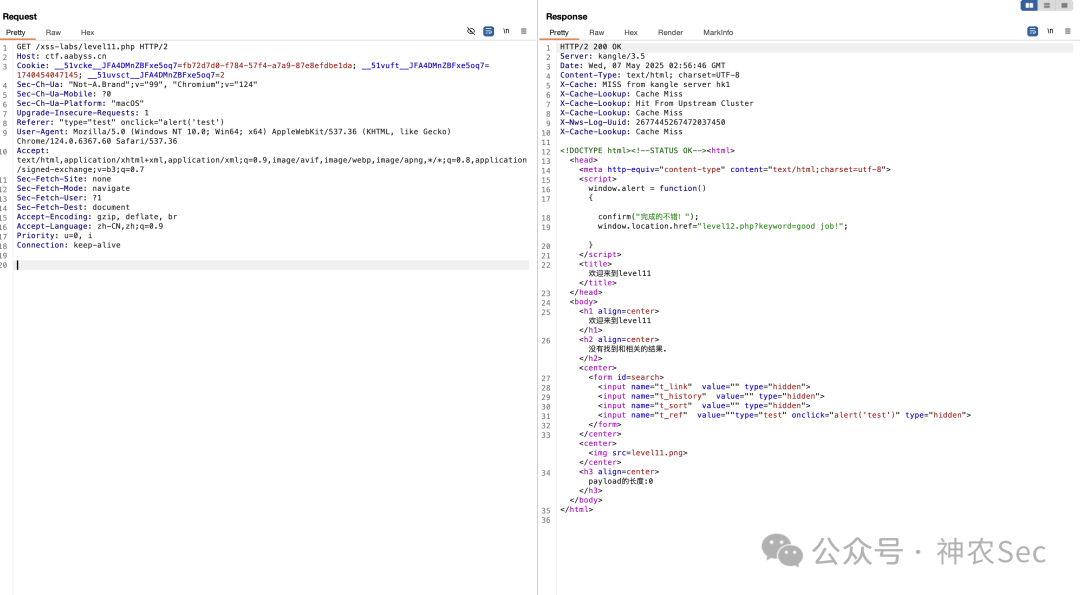Click the img src=level11.png line
Screen dimensions: 1080x595
click(x=638, y=452)
